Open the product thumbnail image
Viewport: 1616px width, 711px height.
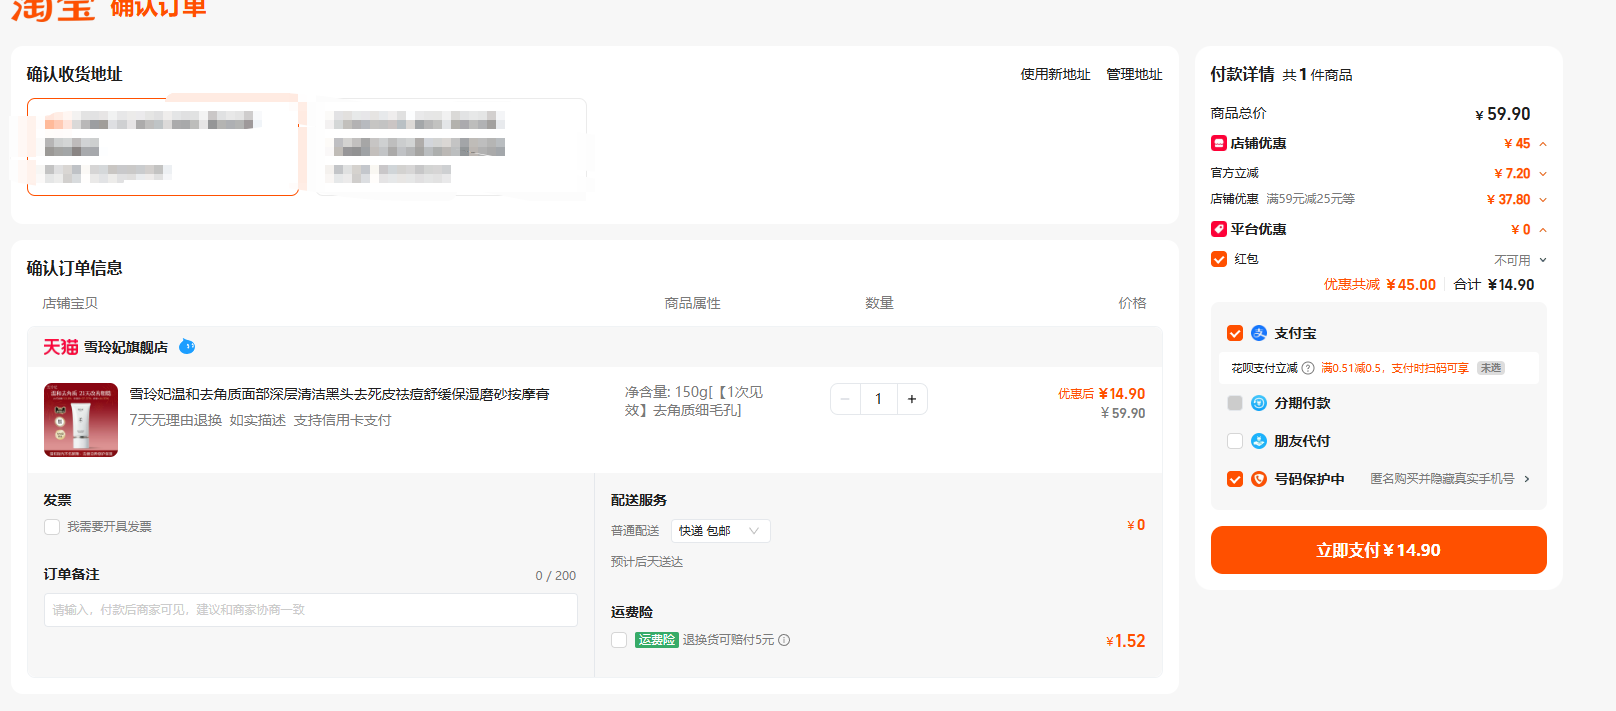click(81, 420)
